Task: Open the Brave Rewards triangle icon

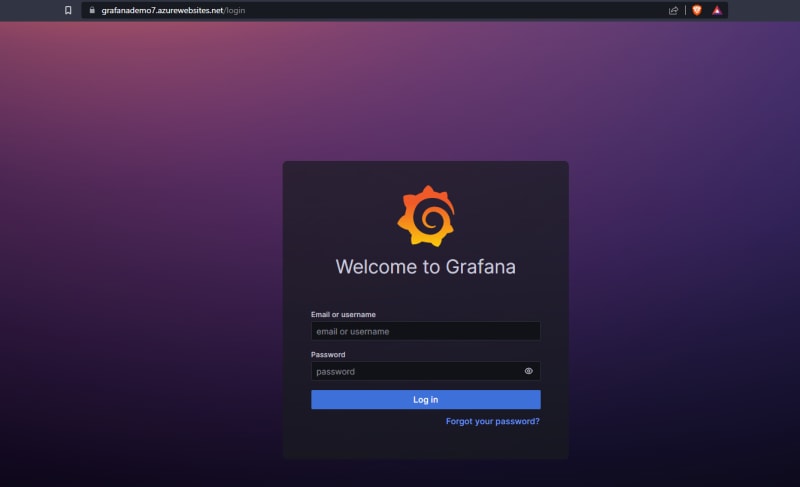Action: click(717, 10)
